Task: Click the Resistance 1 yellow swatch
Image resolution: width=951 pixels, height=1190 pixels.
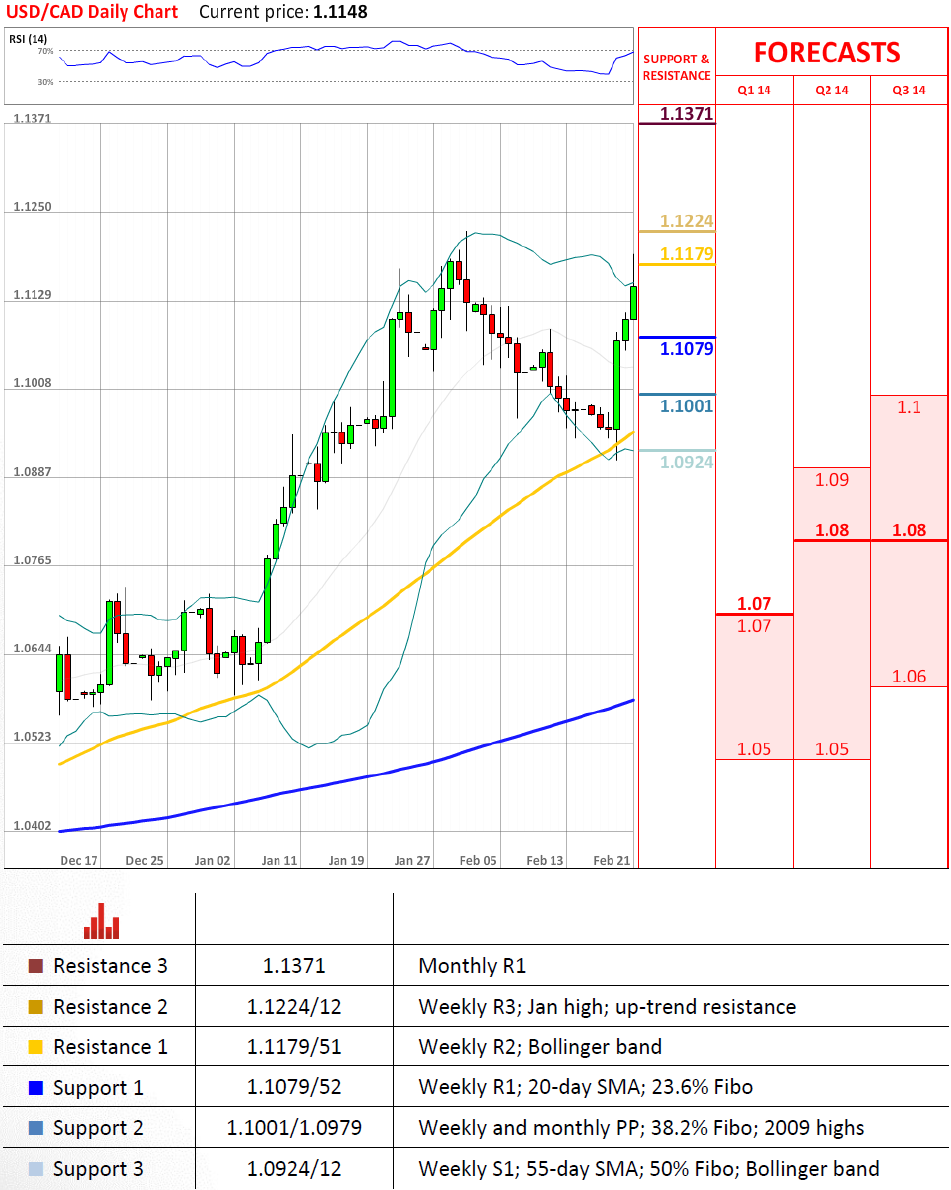Action: 36,1047
